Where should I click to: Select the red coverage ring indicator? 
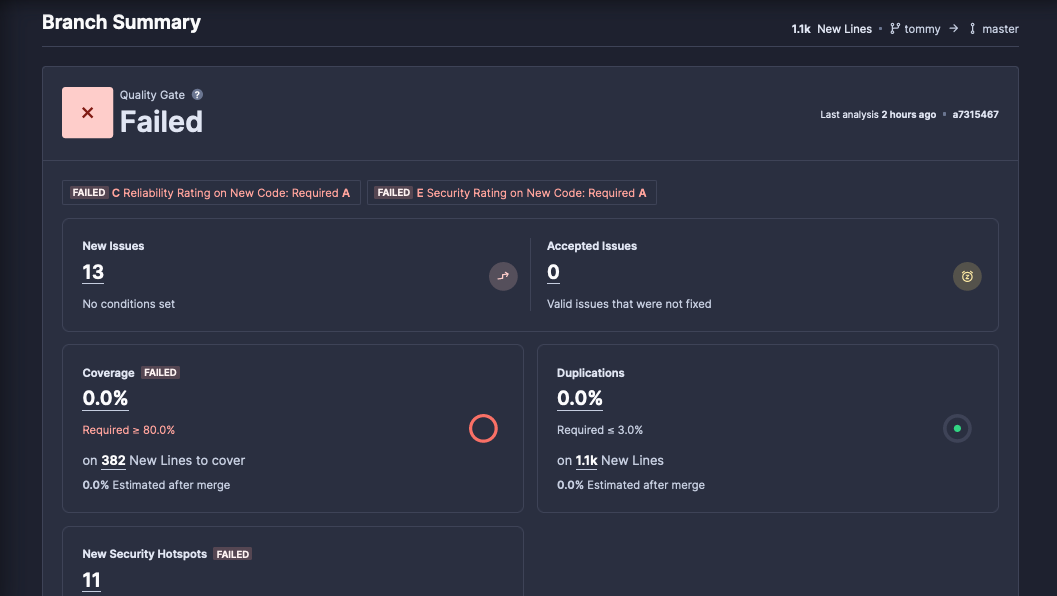click(x=483, y=428)
